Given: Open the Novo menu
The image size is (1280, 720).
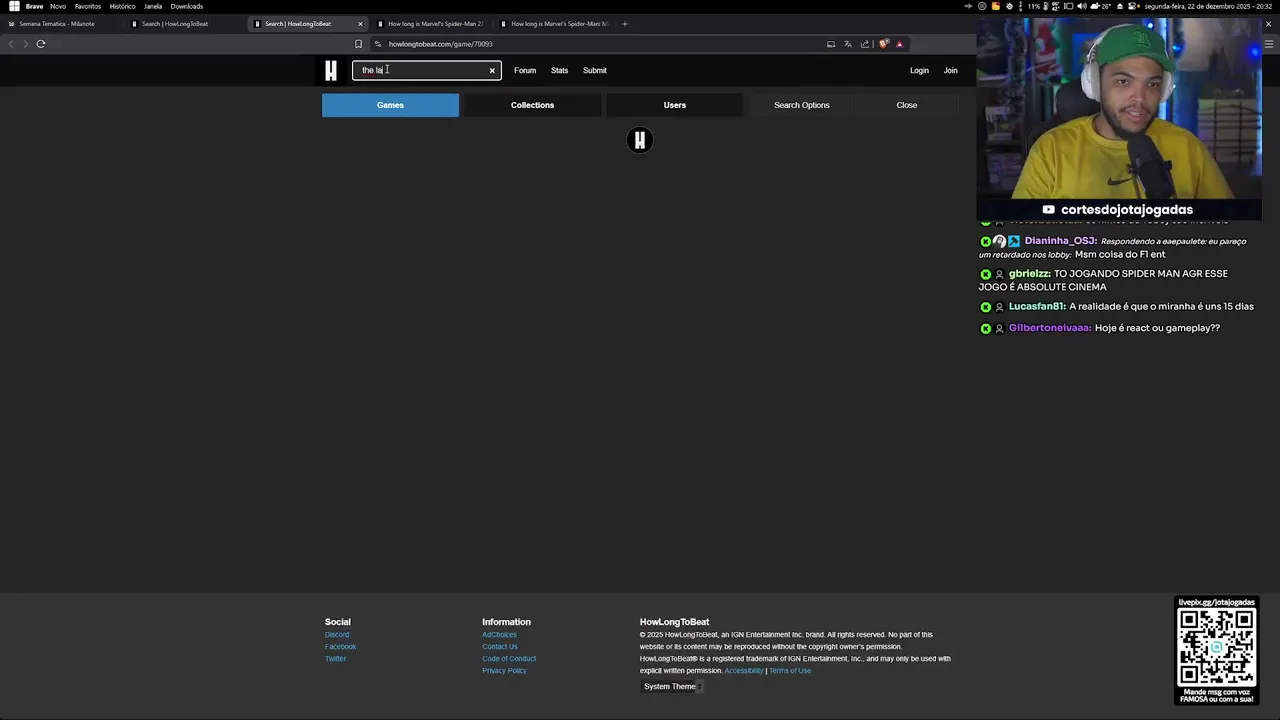Looking at the screenshot, I should [x=58, y=6].
